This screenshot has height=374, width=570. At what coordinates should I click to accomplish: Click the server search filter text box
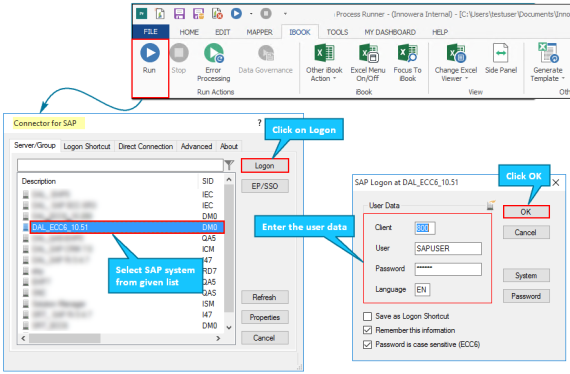[x=120, y=165]
